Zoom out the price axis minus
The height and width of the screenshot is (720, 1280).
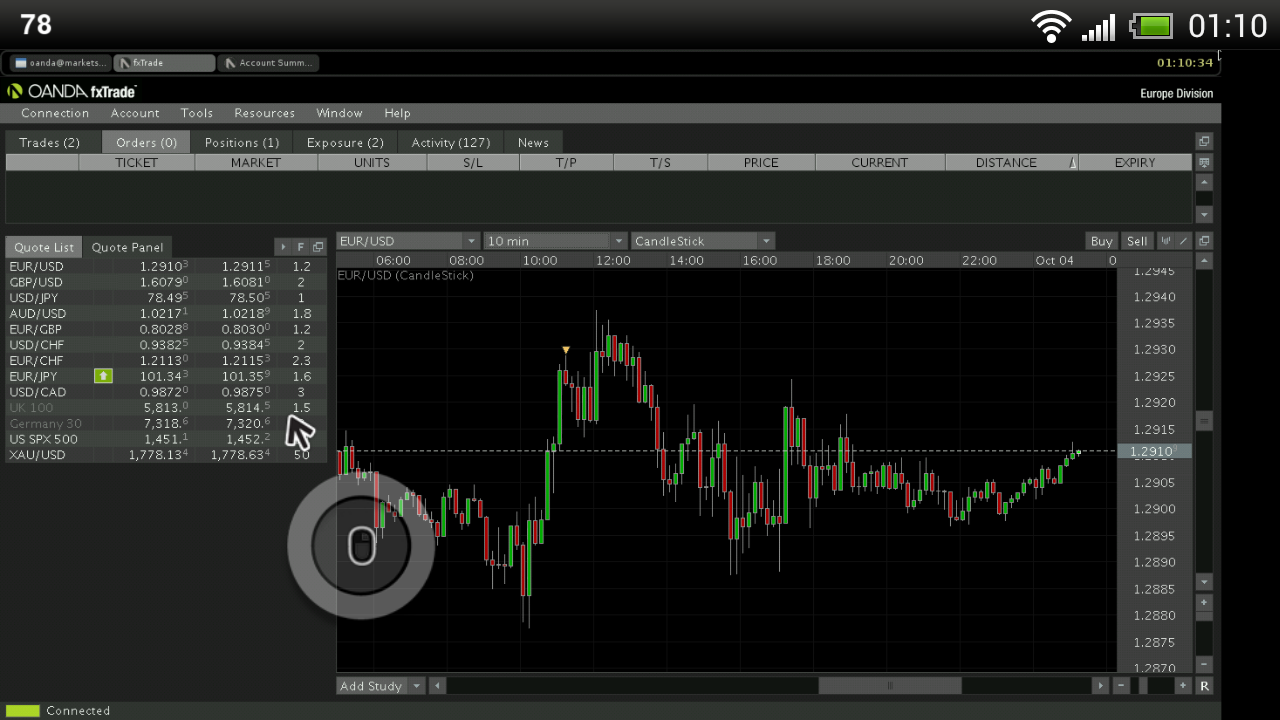1204,664
